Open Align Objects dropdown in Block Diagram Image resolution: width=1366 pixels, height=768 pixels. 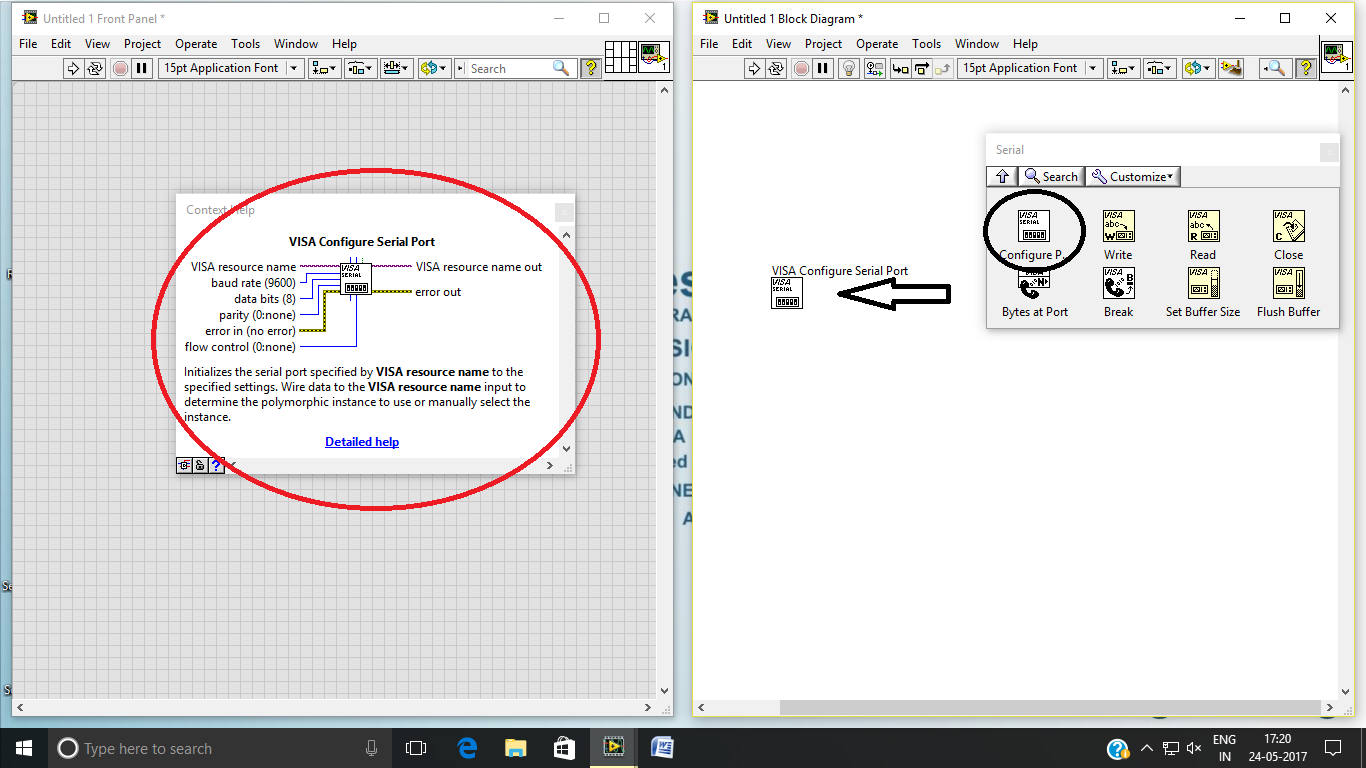(x=1123, y=68)
